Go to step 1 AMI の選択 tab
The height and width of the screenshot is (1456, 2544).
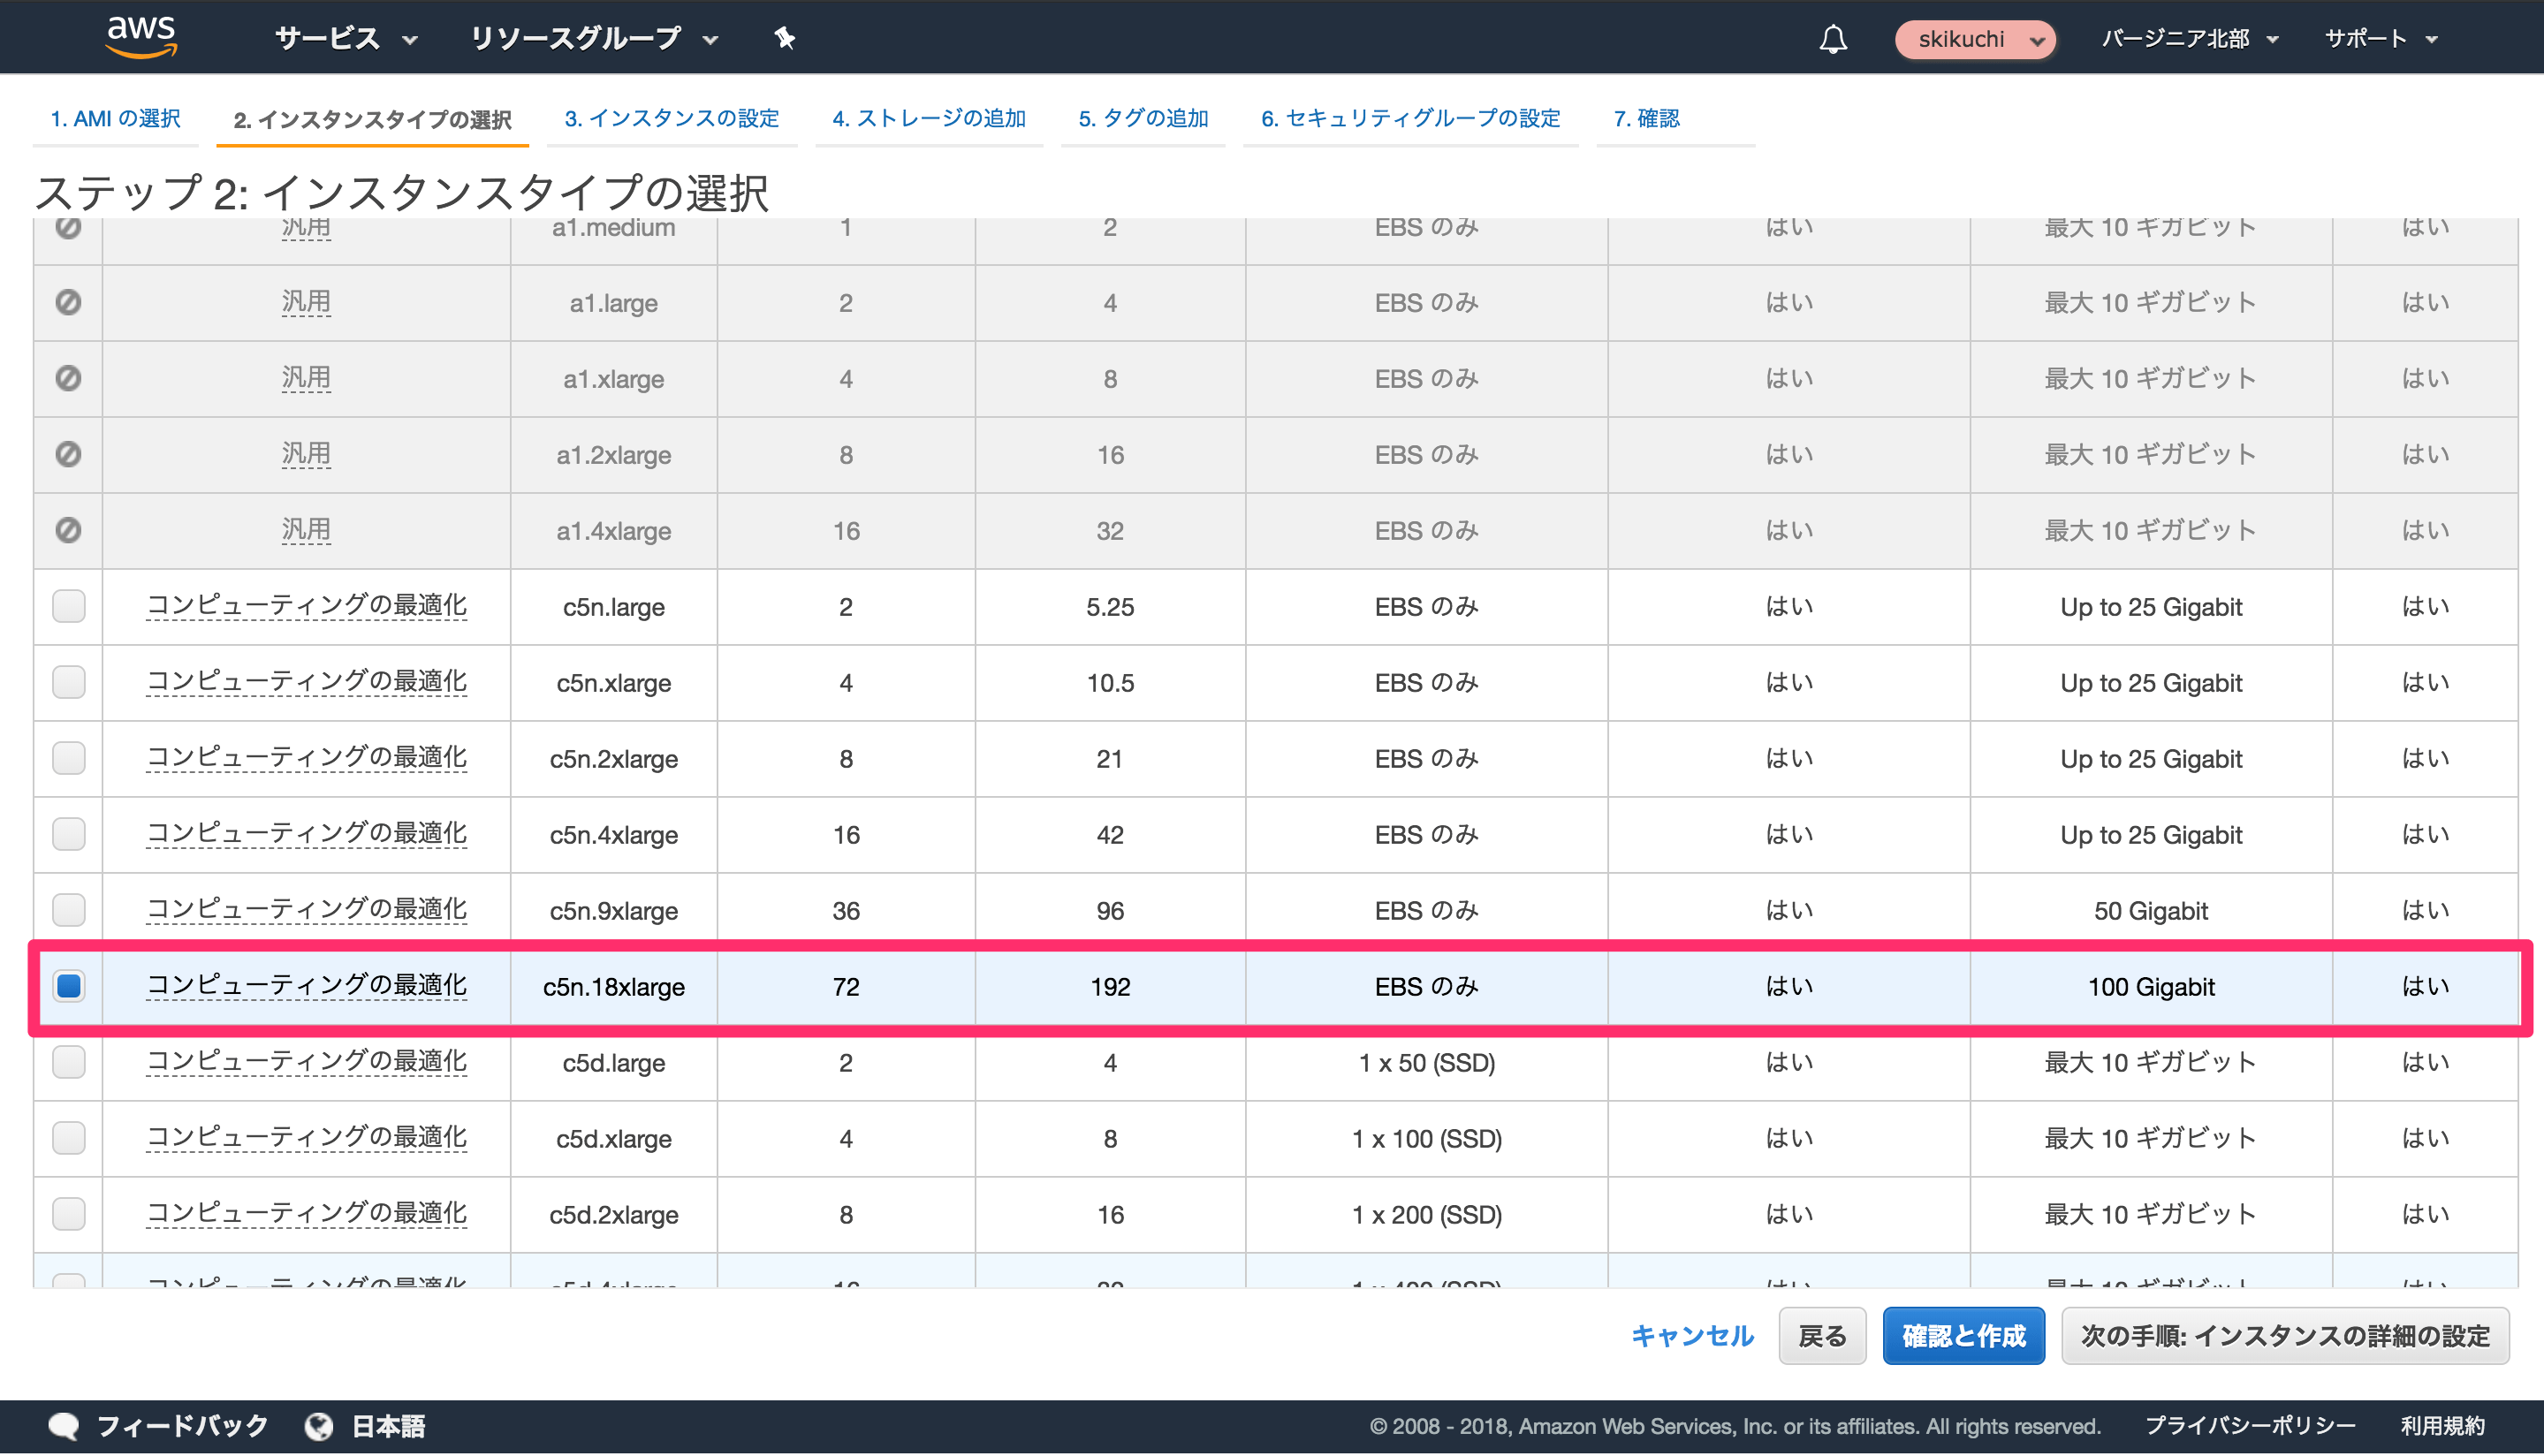point(115,118)
